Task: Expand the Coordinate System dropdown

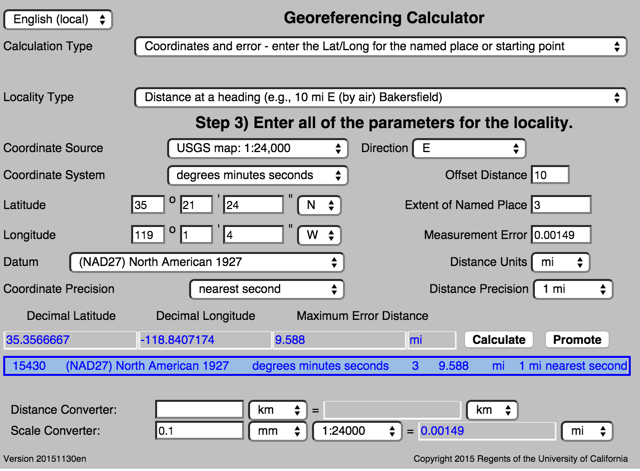Action: [x=257, y=175]
